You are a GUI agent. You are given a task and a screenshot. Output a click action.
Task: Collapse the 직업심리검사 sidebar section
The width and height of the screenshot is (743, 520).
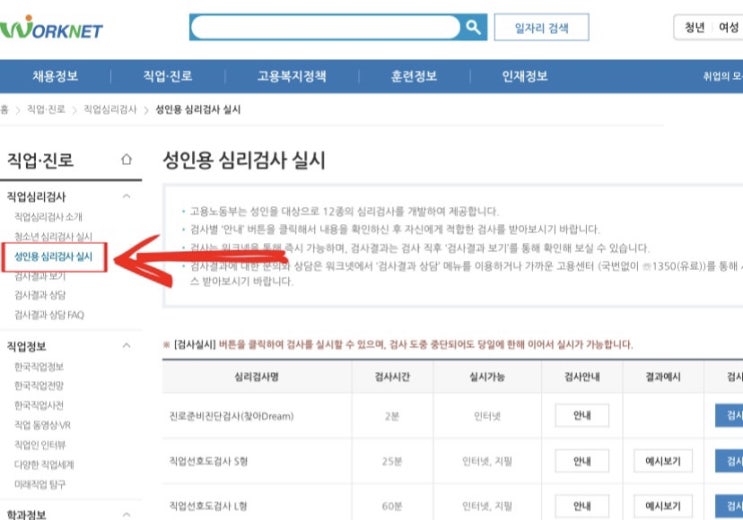click(x=126, y=196)
